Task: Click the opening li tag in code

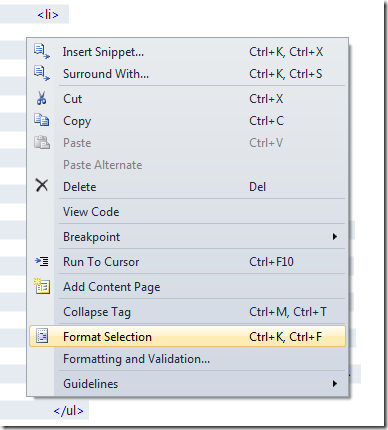Action: 48,15
